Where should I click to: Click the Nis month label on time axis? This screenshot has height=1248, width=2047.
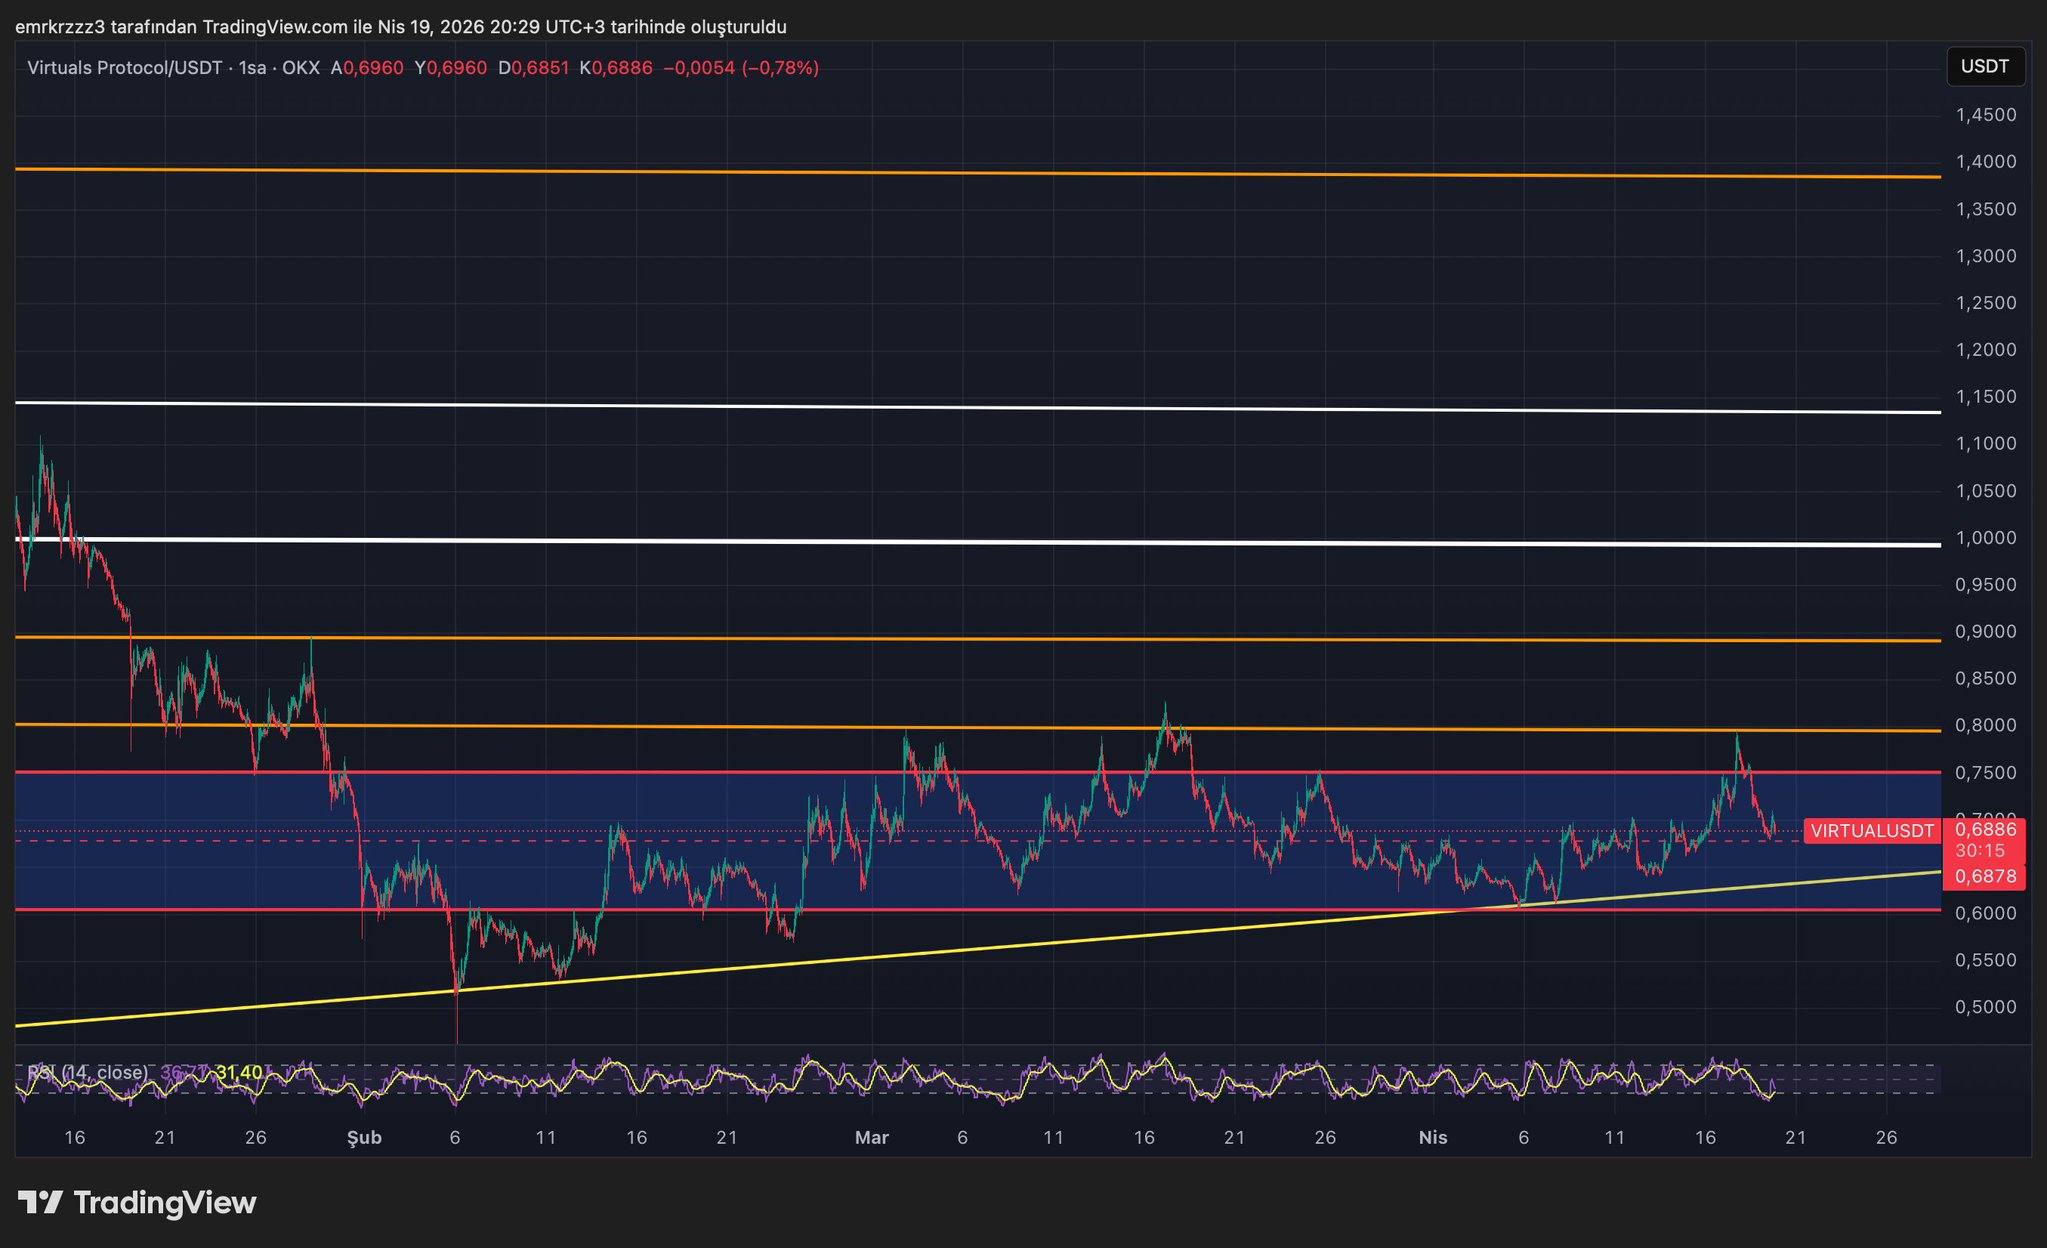[x=1433, y=1138]
